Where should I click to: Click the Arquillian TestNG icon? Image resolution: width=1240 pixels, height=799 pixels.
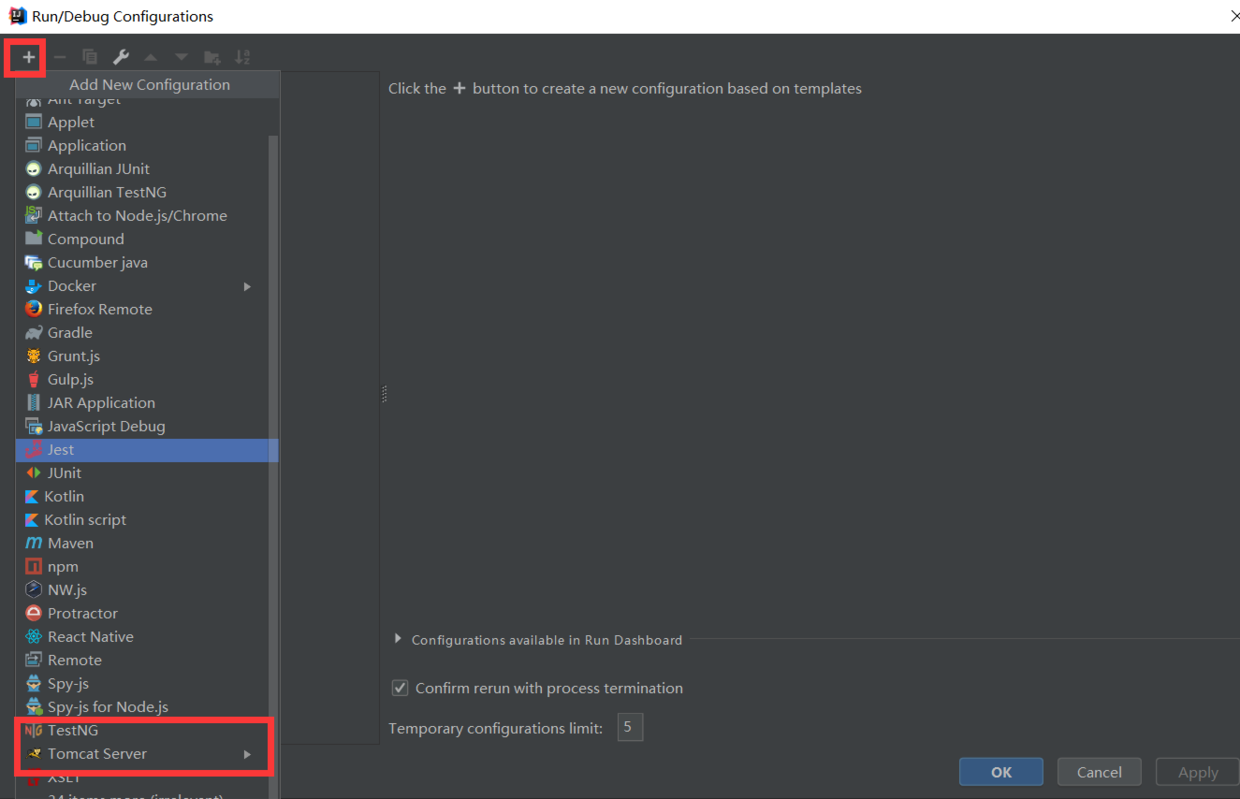[33, 192]
